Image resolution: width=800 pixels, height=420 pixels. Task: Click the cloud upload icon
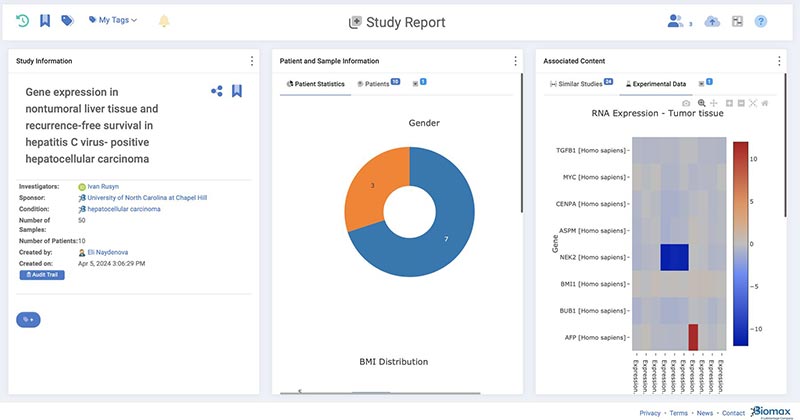(712, 21)
